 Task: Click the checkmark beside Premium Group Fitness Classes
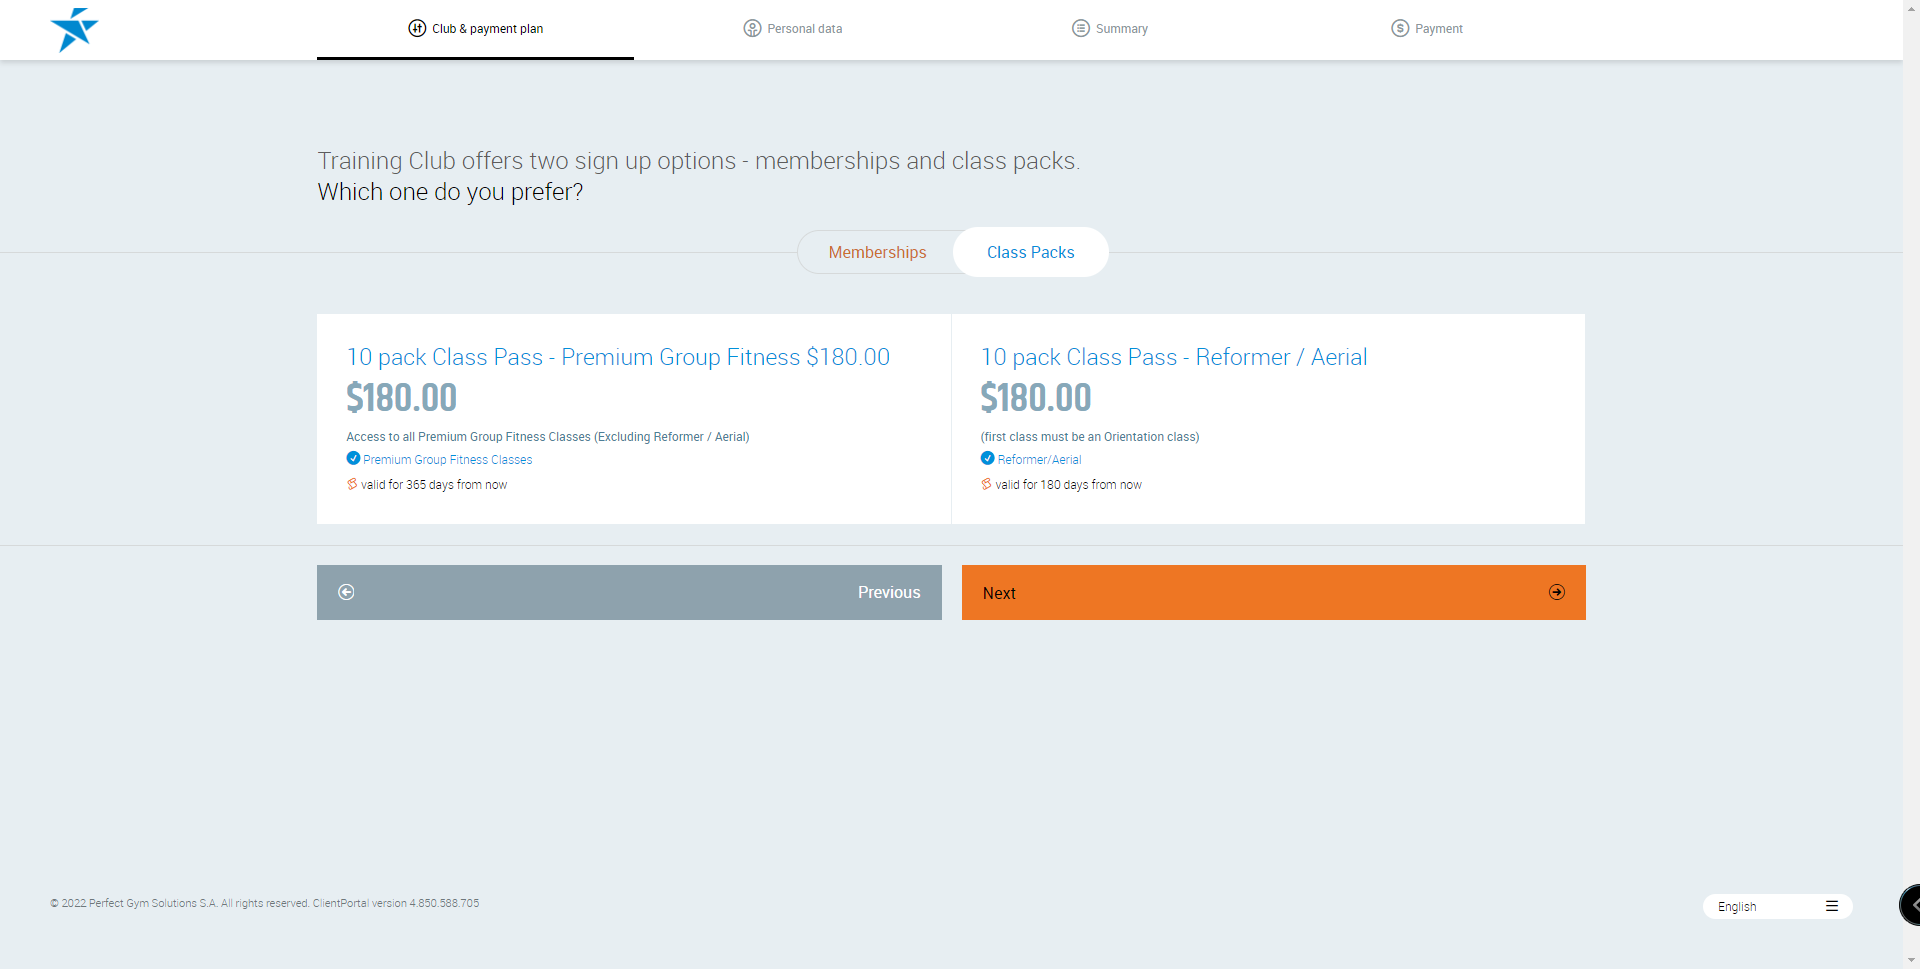(x=353, y=459)
